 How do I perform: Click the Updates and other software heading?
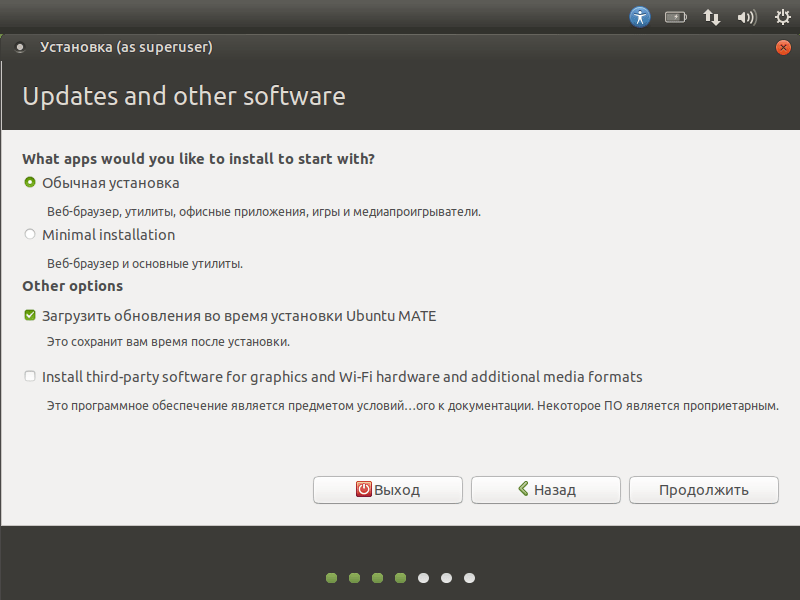coord(184,96)
